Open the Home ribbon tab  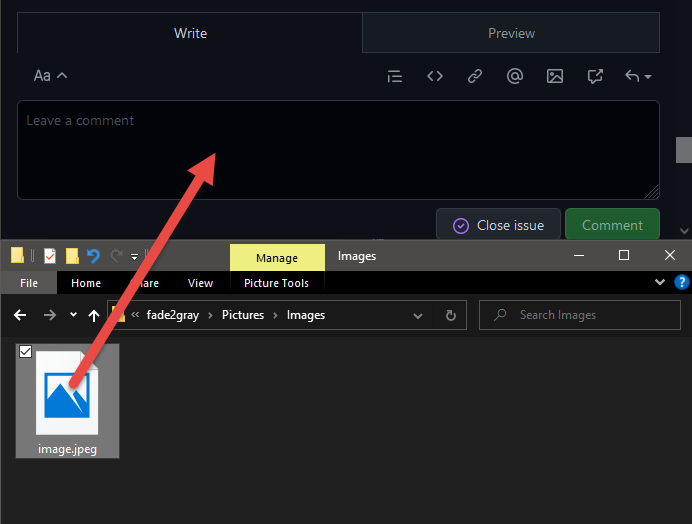click(x=86, y=283)
